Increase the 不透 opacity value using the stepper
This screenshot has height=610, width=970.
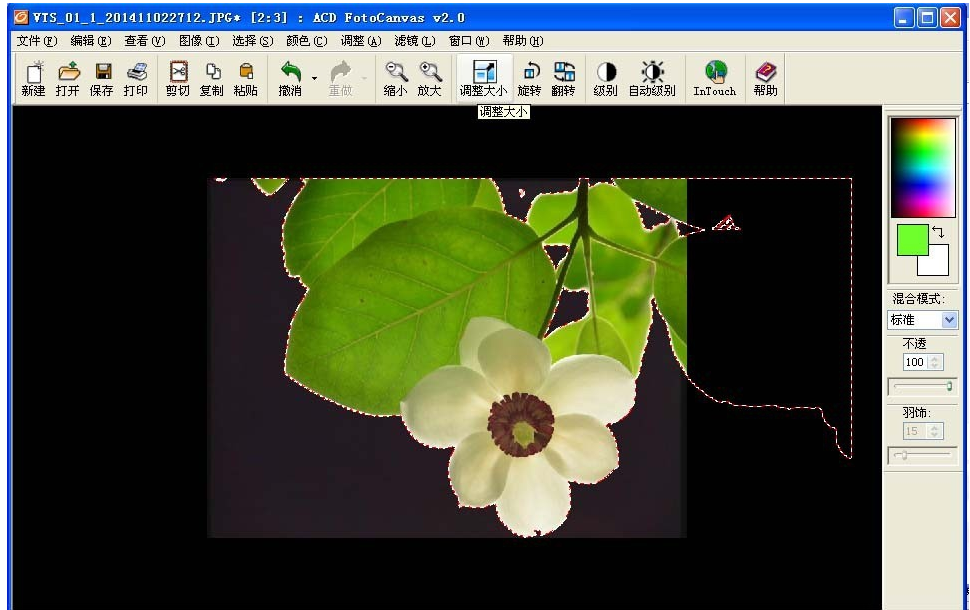(x=935, y=358)
